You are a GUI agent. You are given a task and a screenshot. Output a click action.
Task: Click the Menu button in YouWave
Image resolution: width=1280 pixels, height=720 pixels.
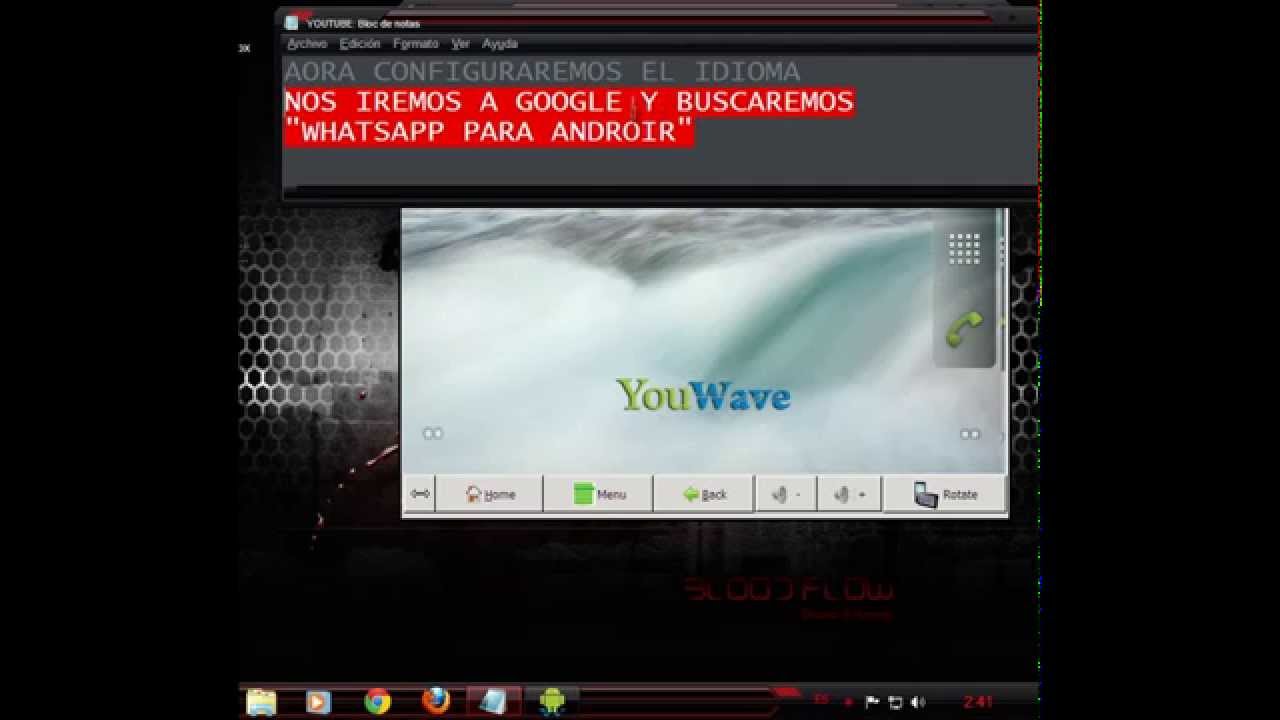coord(599,494)
